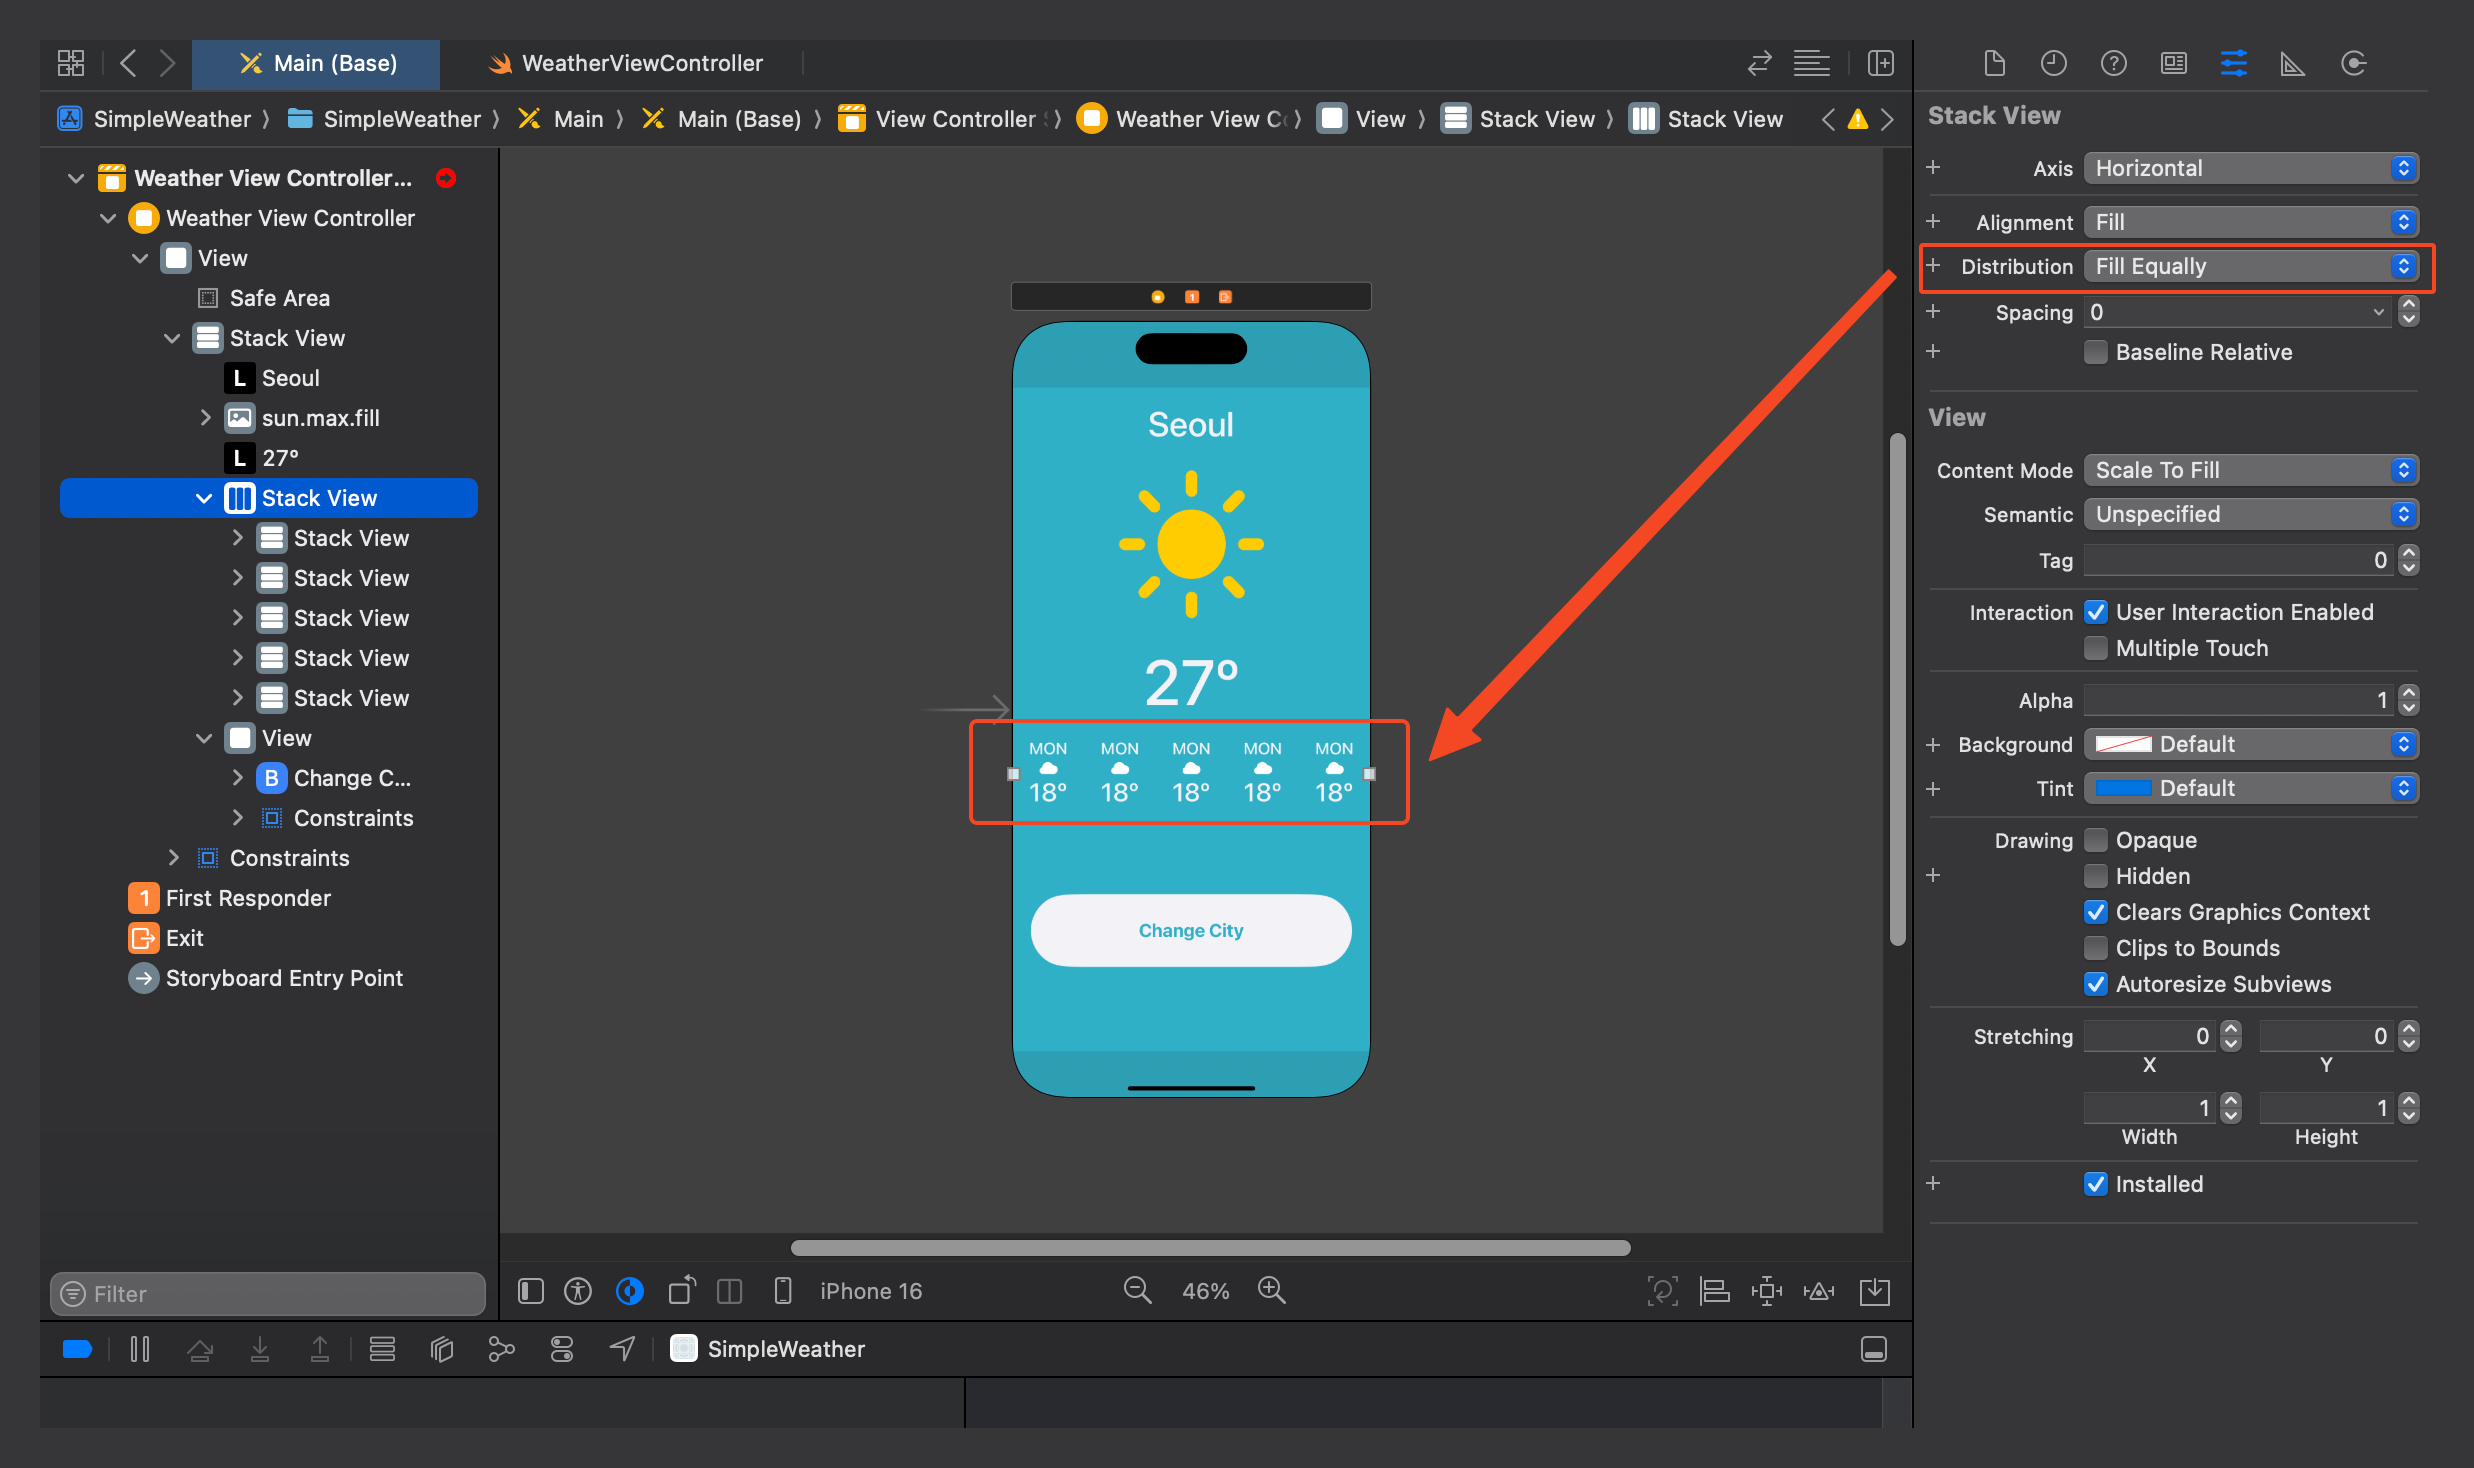Enable the Baseline Relative checkbox

pyautogui.click(x=2096, y=352)
